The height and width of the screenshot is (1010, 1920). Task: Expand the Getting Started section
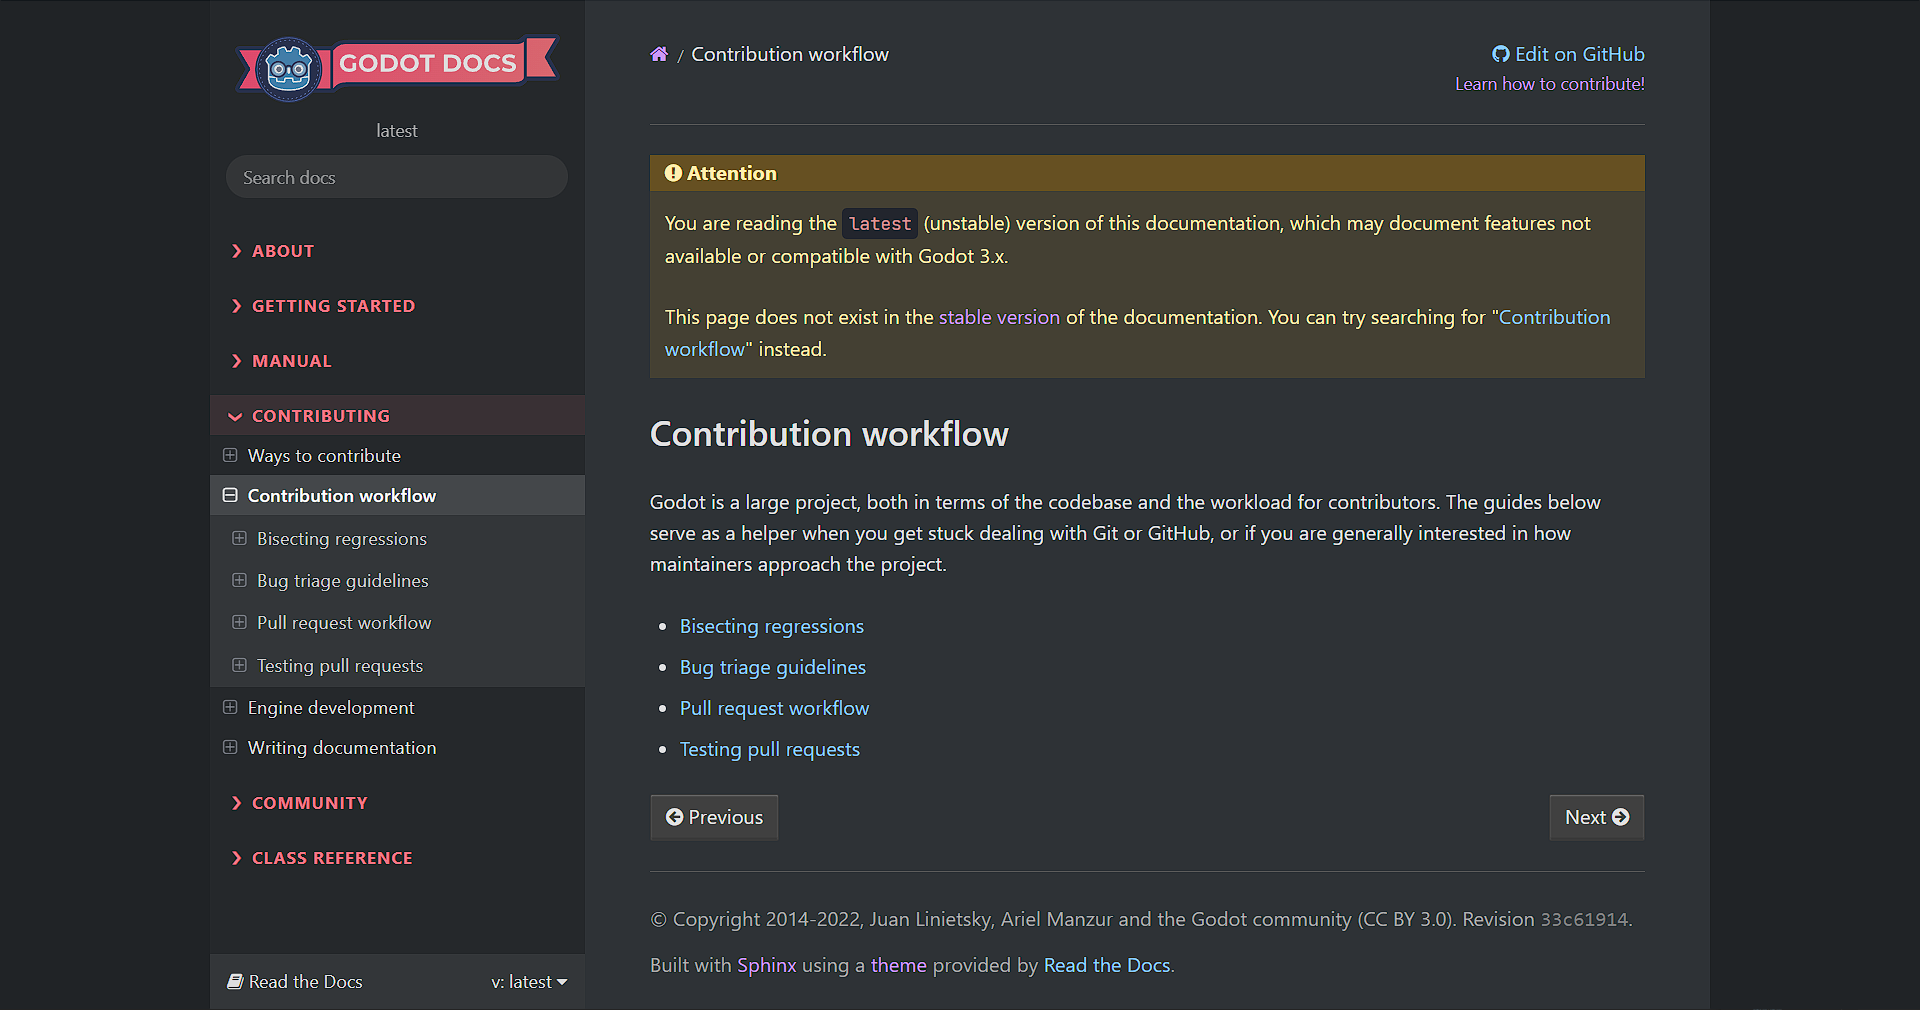click(x=332, y=306)
